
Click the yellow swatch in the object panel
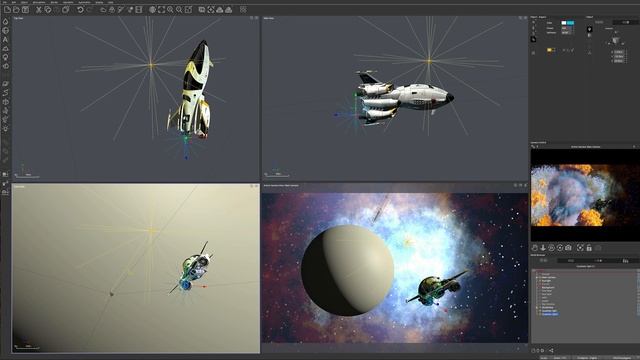[550, 50]
